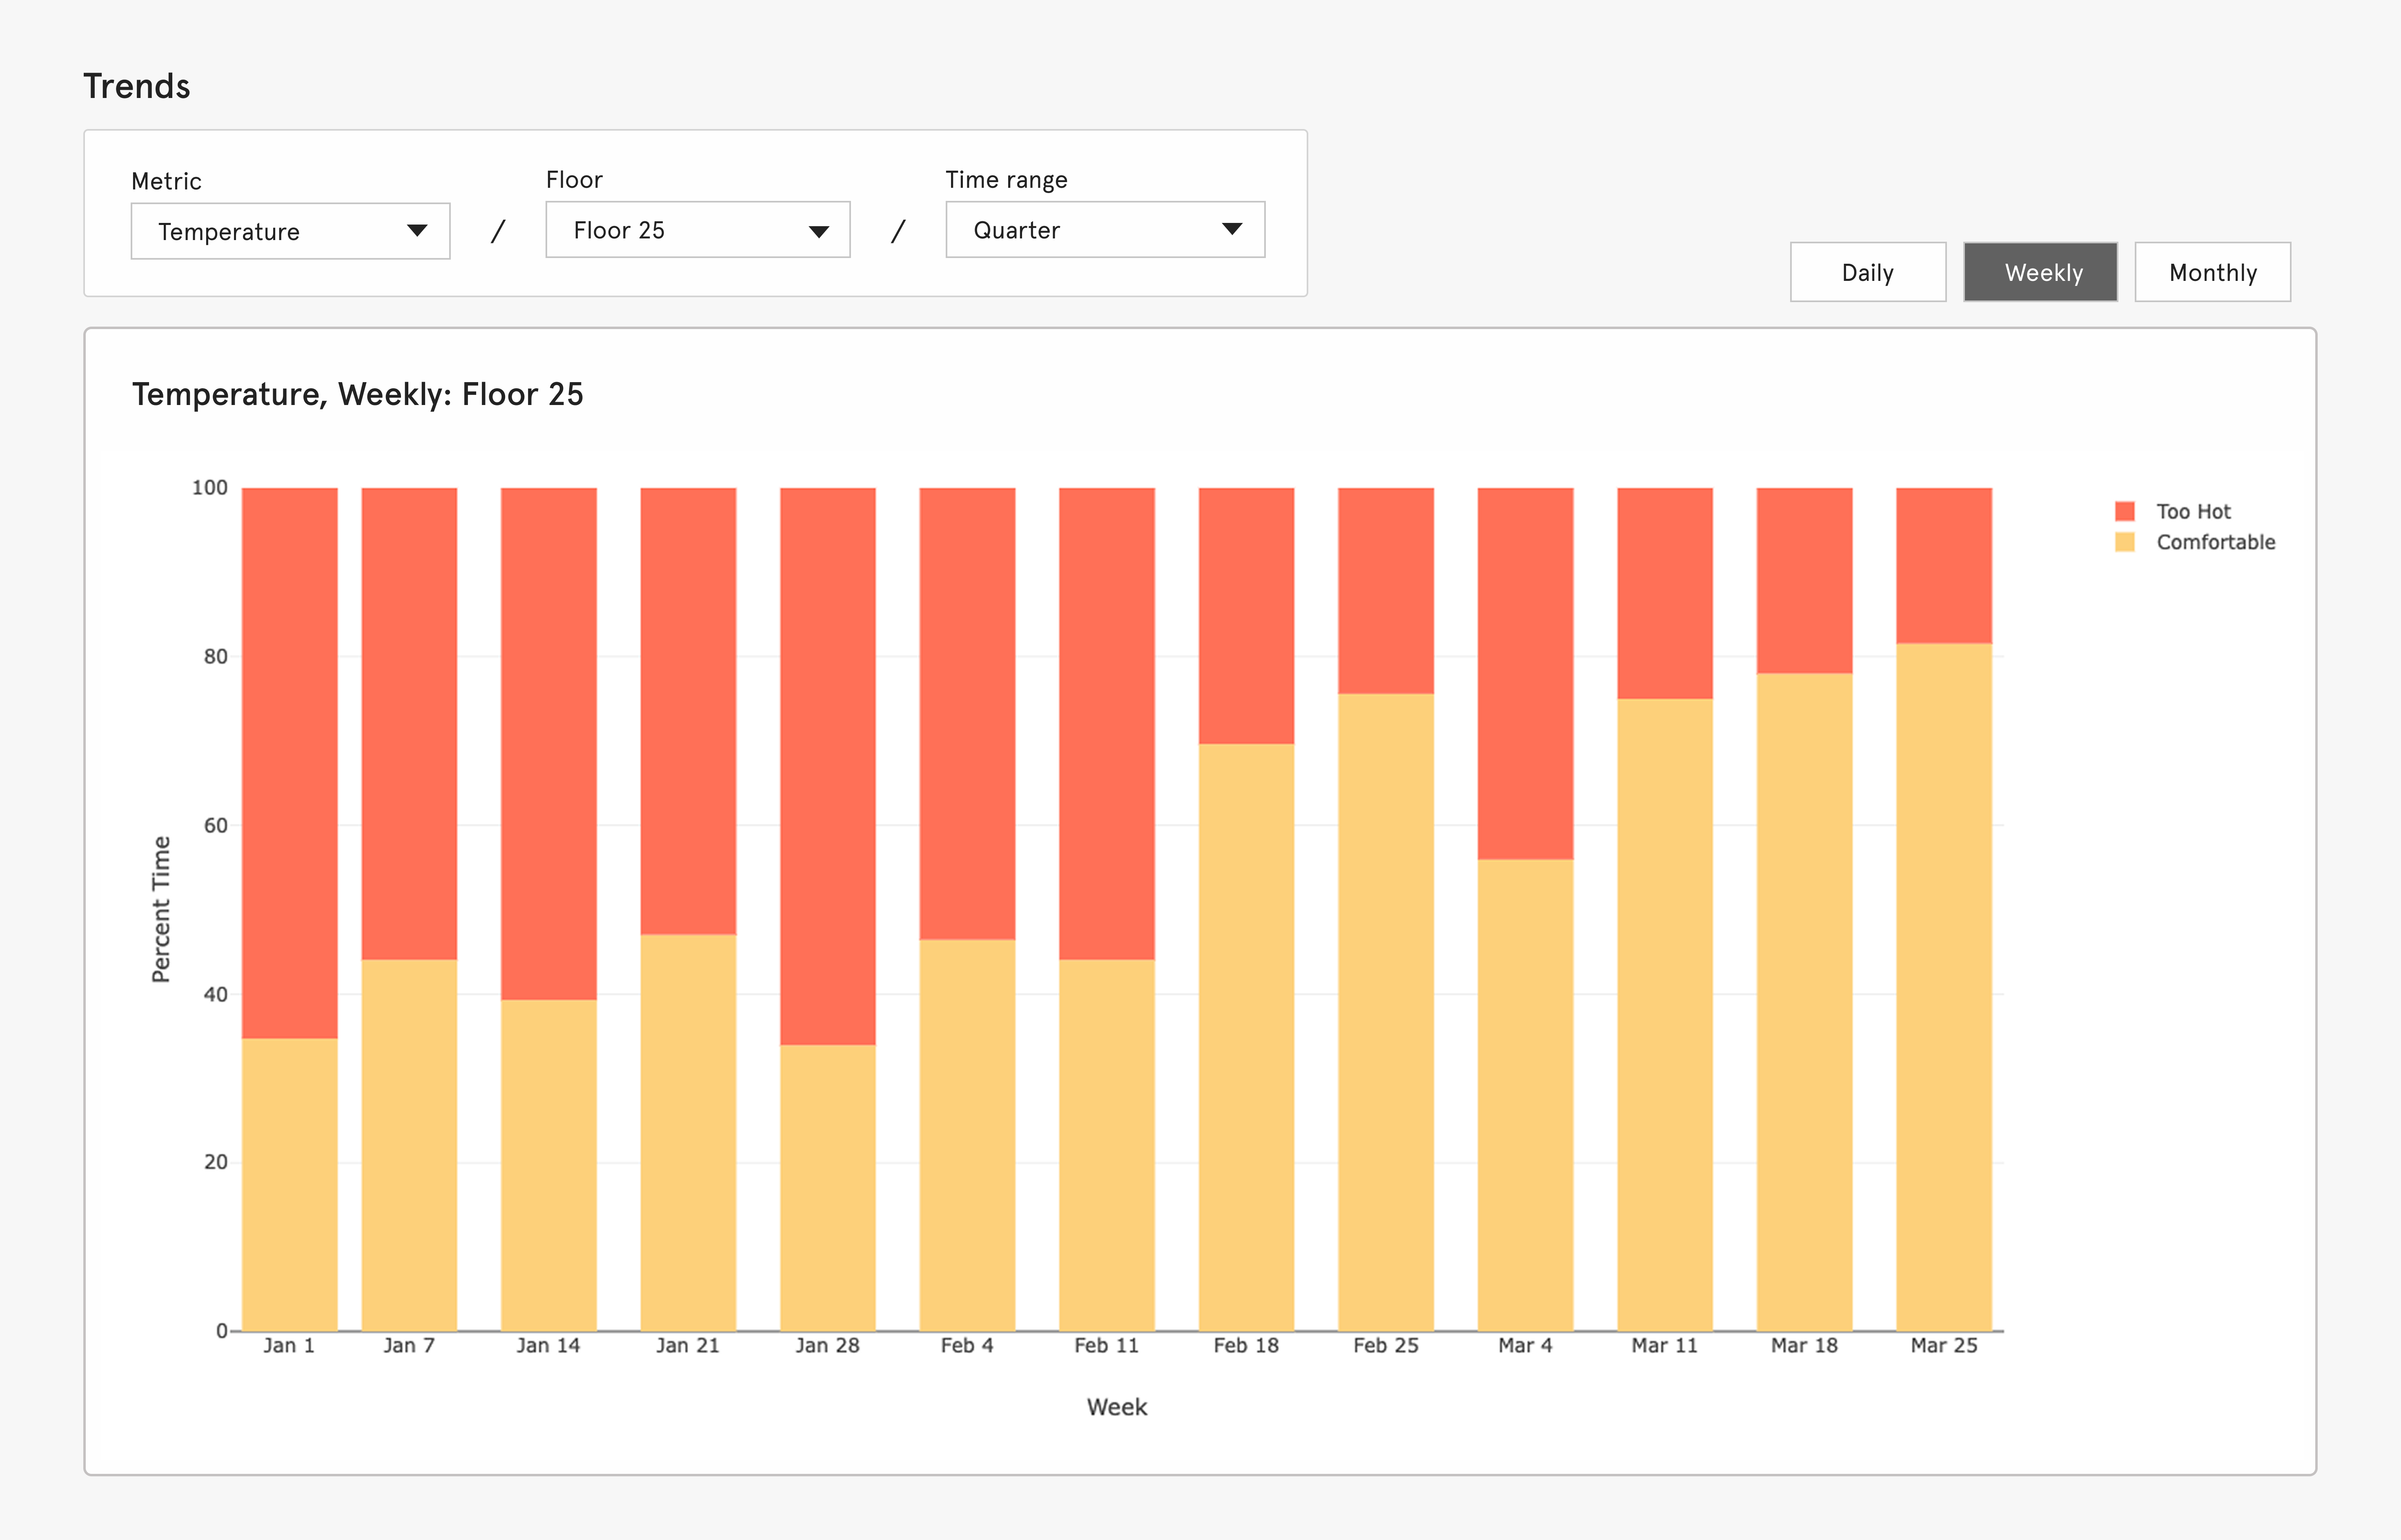Click the Percent Time y-axis title
Viewport: 2401px width, 1540px height.
161,909
